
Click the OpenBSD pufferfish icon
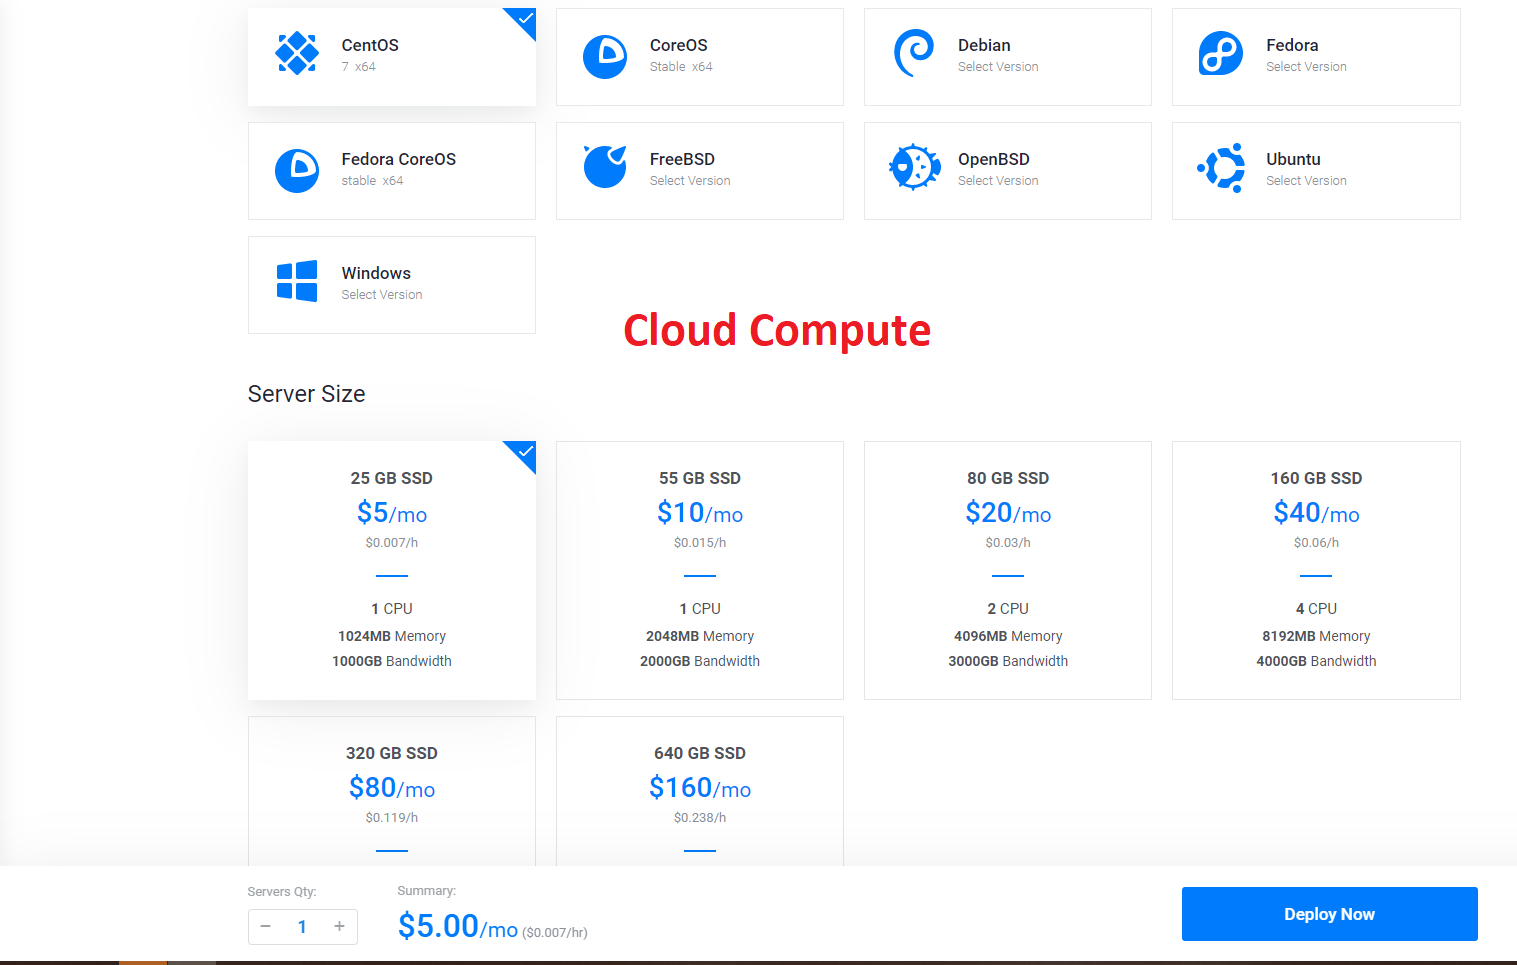pyautogui.click(x=913, y=168)
